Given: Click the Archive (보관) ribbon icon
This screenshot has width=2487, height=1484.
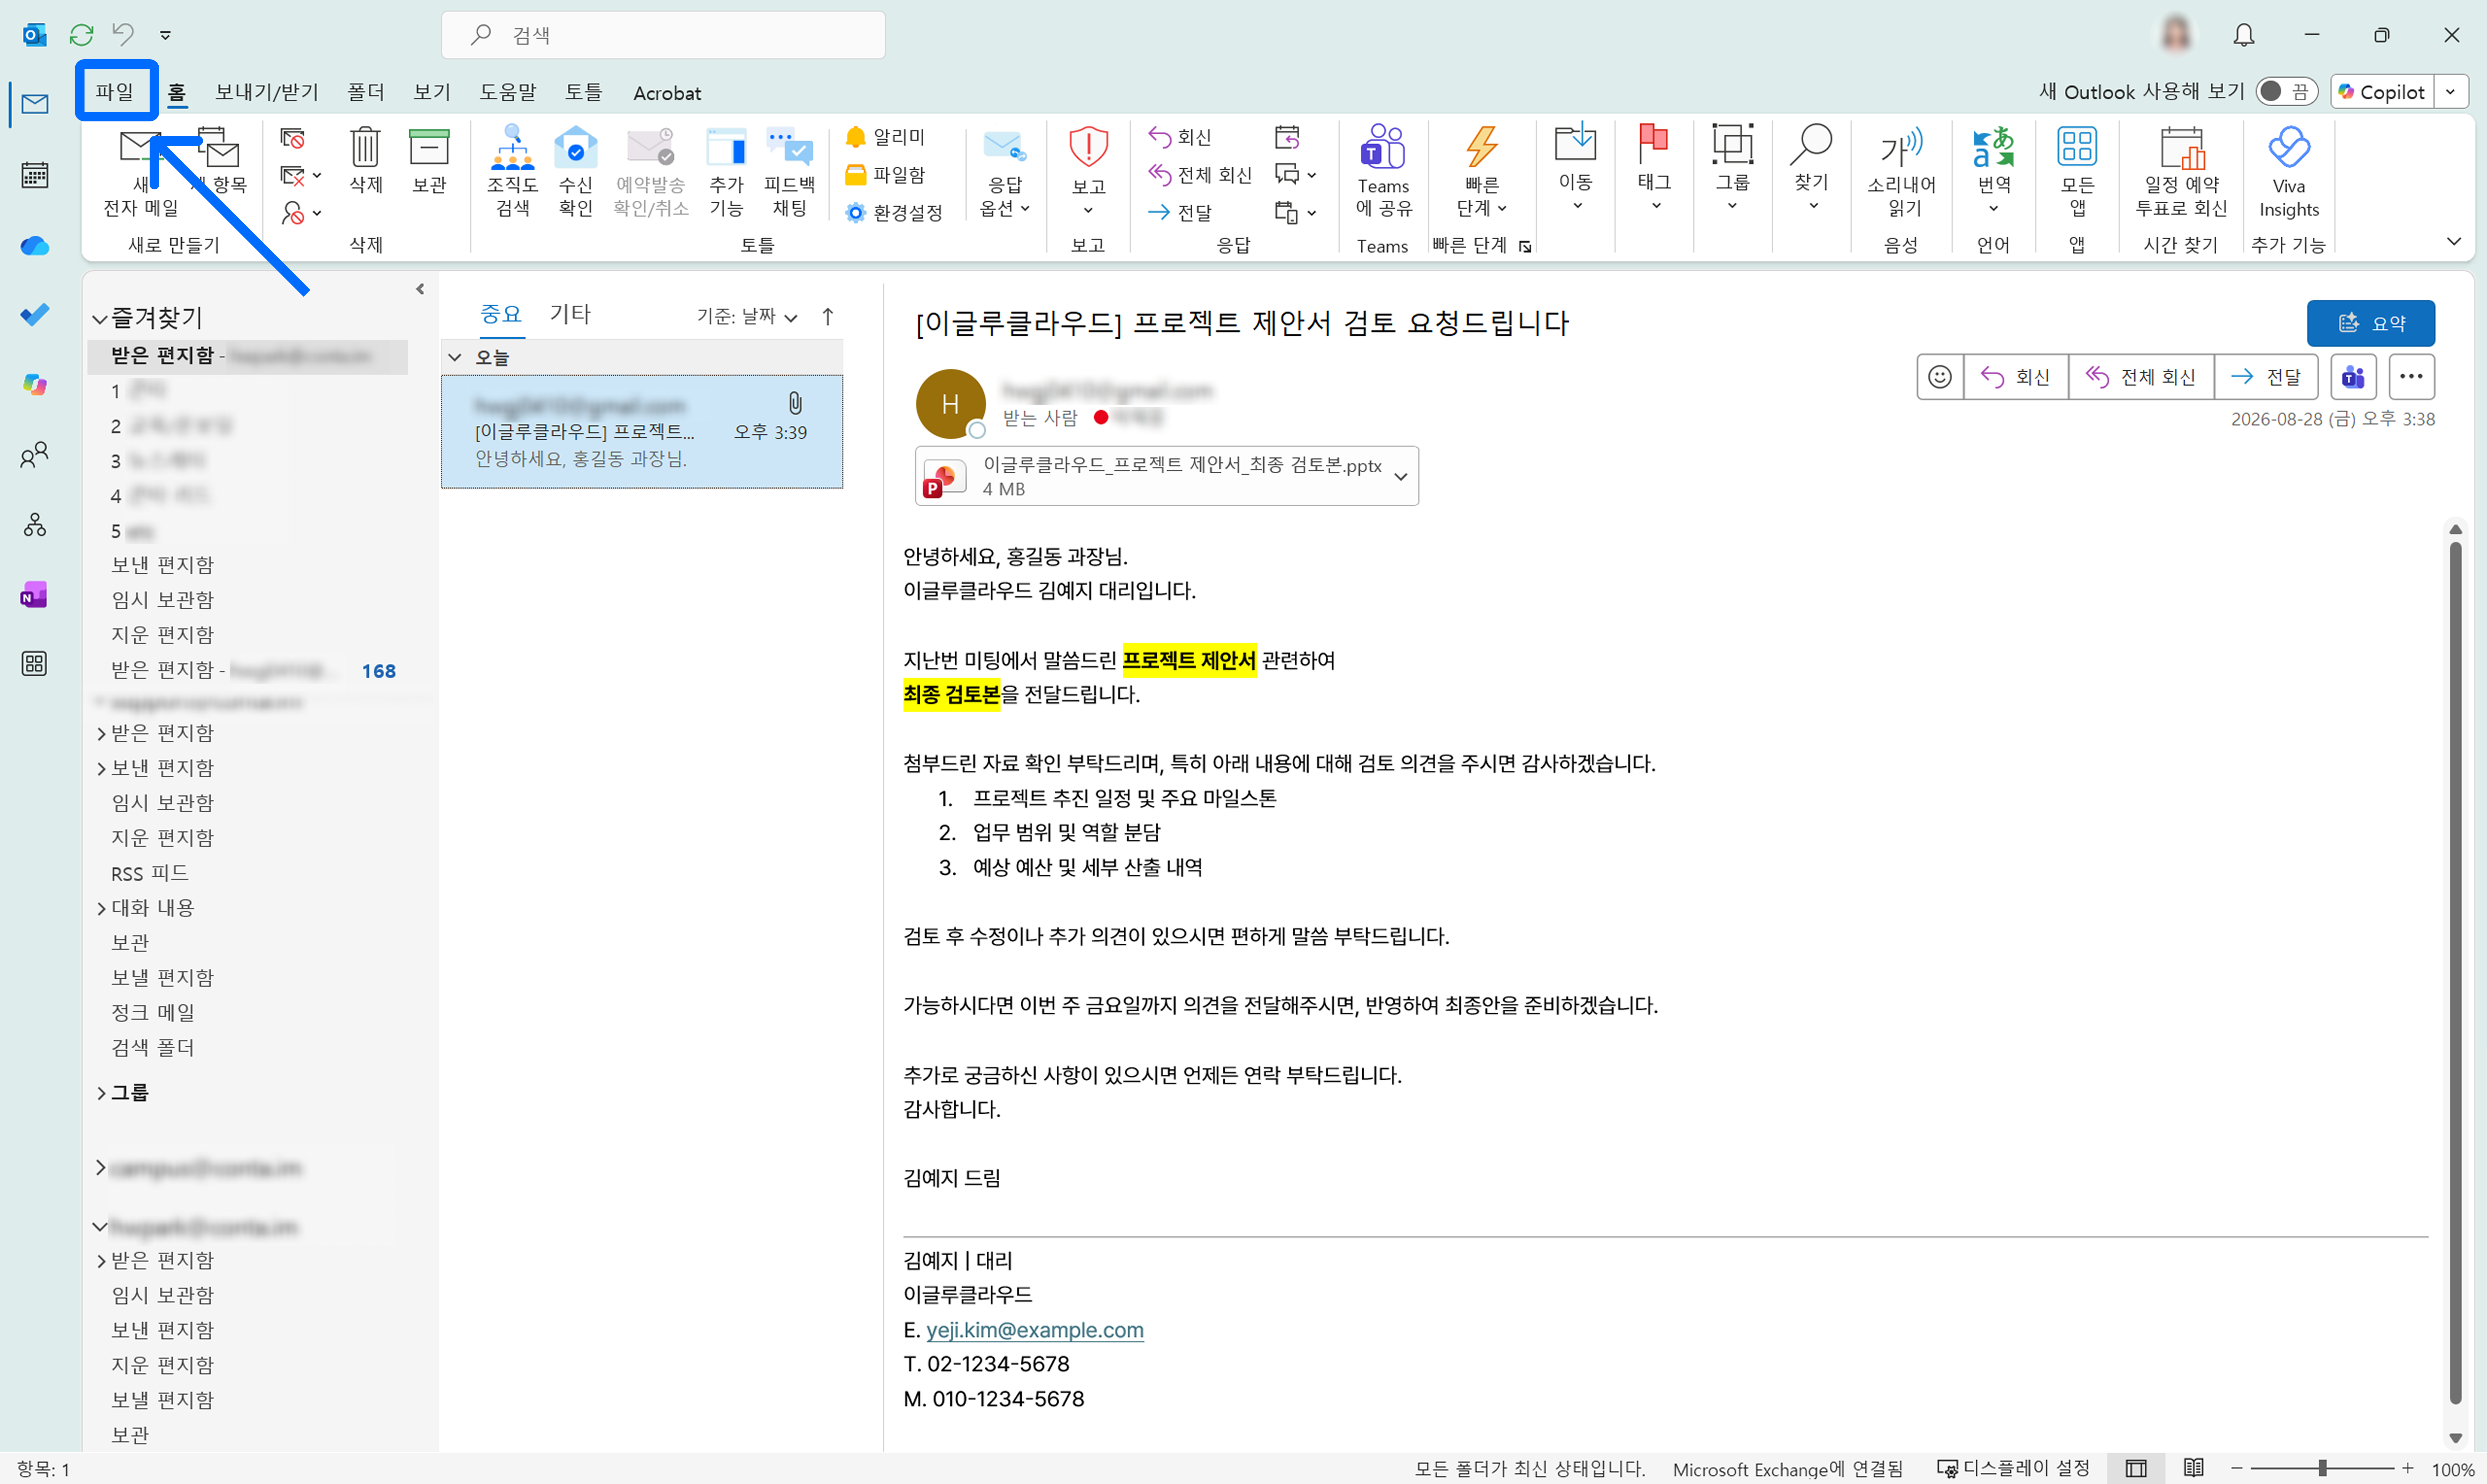Looking at the screenshot, I should point(429,160).
